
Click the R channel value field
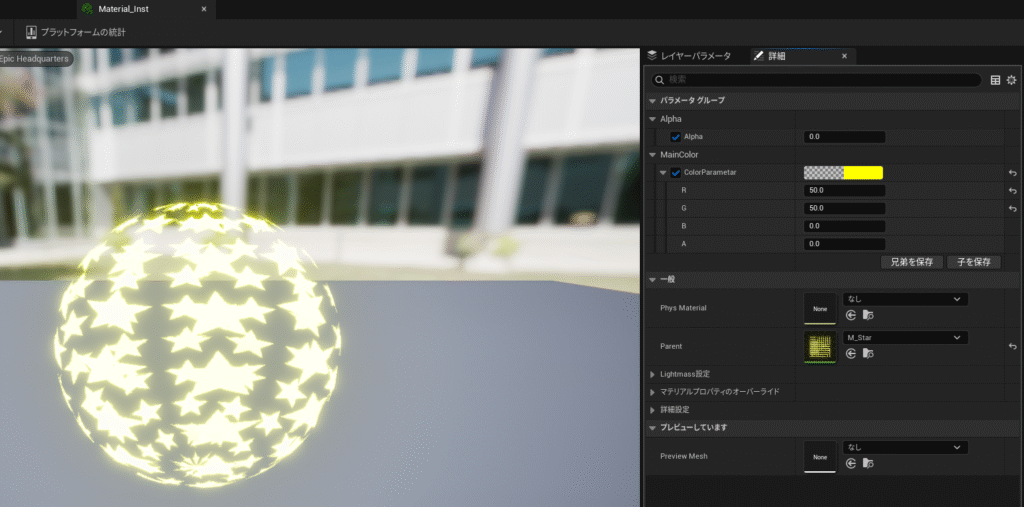click(844, 190)
